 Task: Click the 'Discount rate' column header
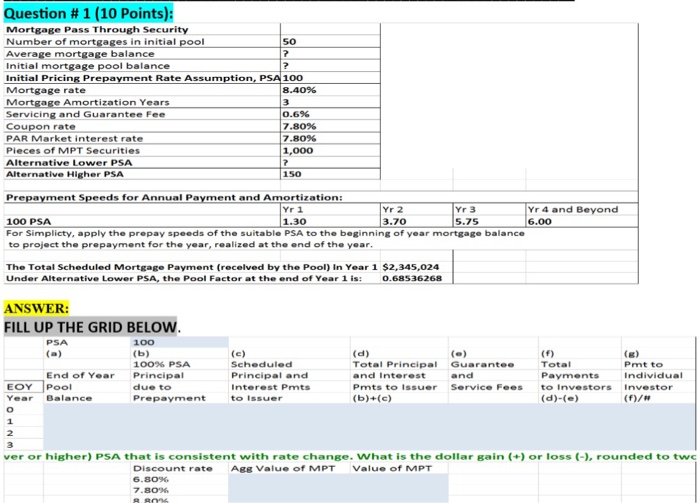pyautogui.click(x=173, y=468)
